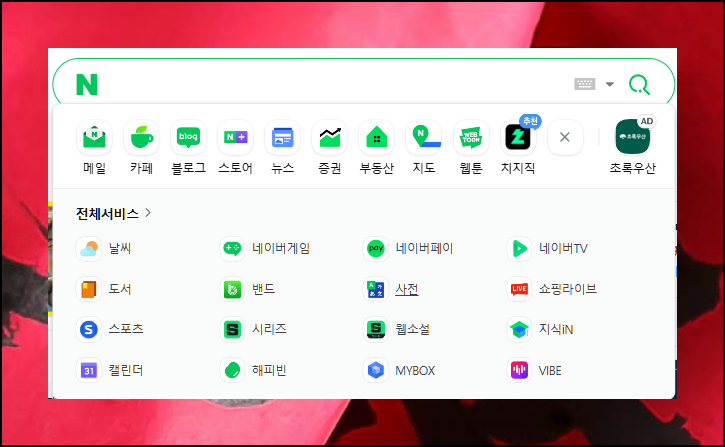Click the 웹소설 label text
Screen dimensions: 725x447
[412, 330]
